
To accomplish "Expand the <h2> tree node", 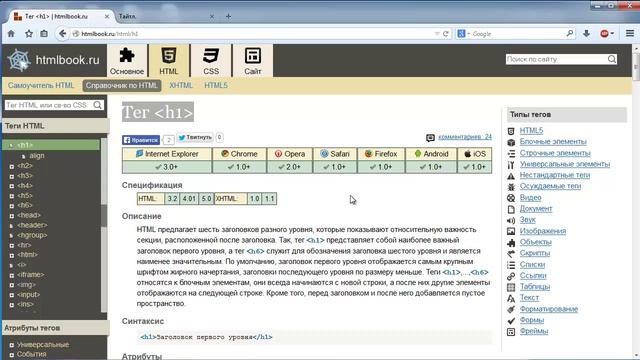I will (12, 166).
